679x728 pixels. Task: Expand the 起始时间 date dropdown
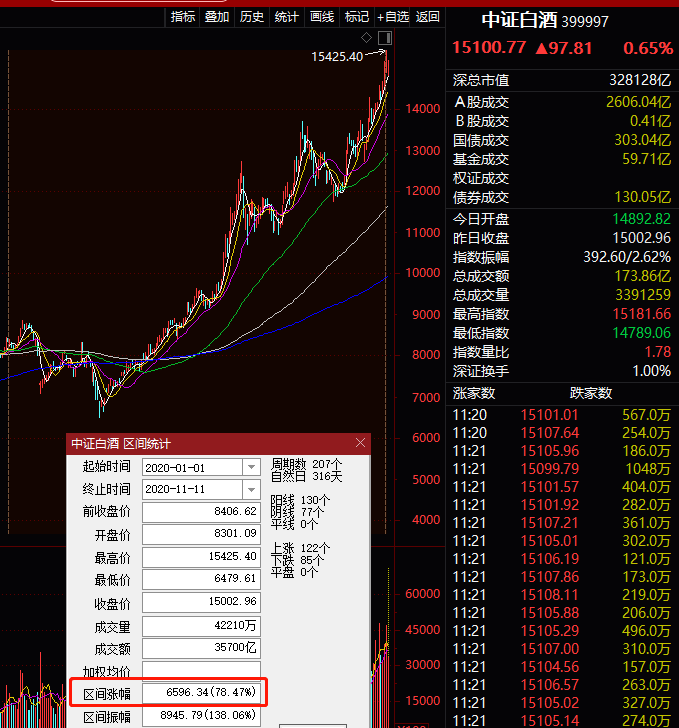(x=251, y=467)
